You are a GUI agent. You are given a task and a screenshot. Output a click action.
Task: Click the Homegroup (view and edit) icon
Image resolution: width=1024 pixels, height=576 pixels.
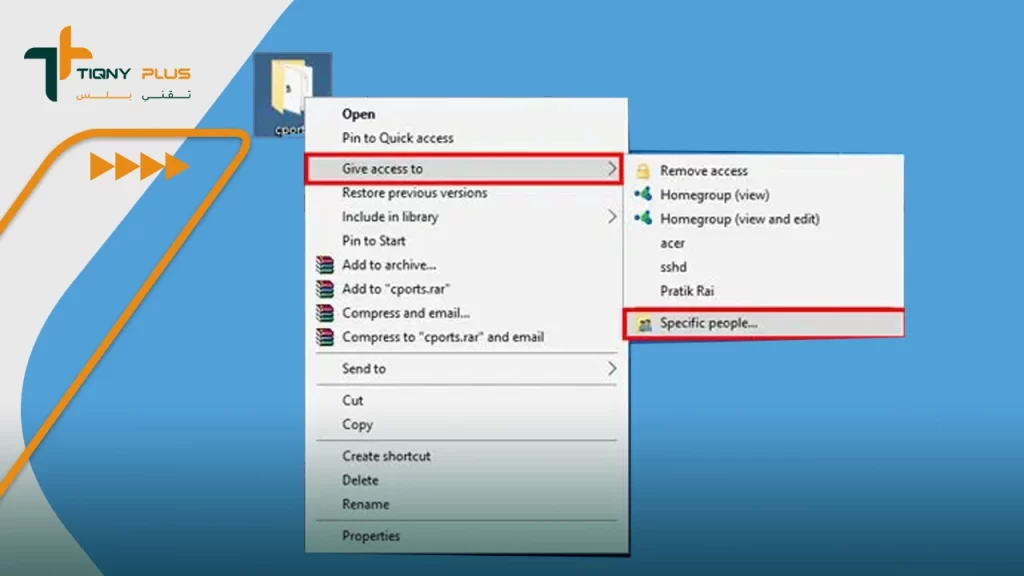tap(643, 218)
